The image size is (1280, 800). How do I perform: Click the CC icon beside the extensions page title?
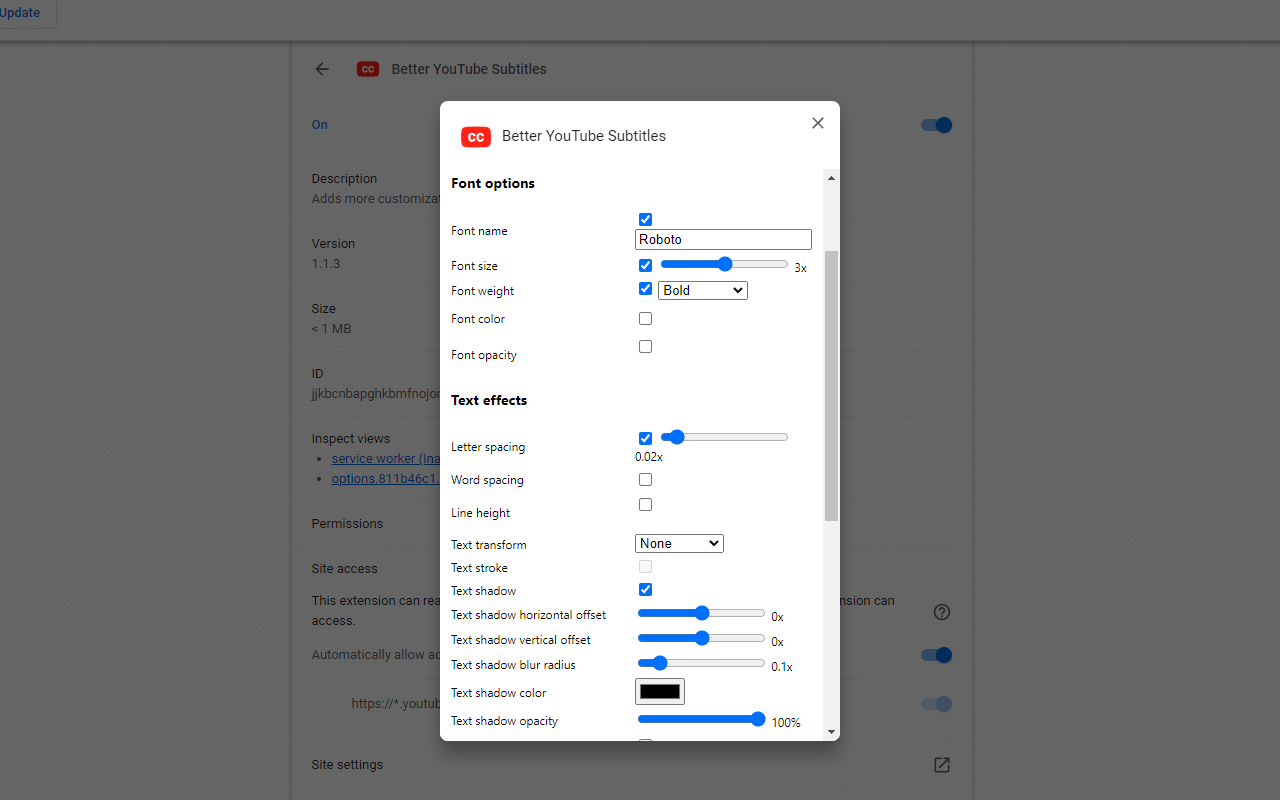click(368, 69)
